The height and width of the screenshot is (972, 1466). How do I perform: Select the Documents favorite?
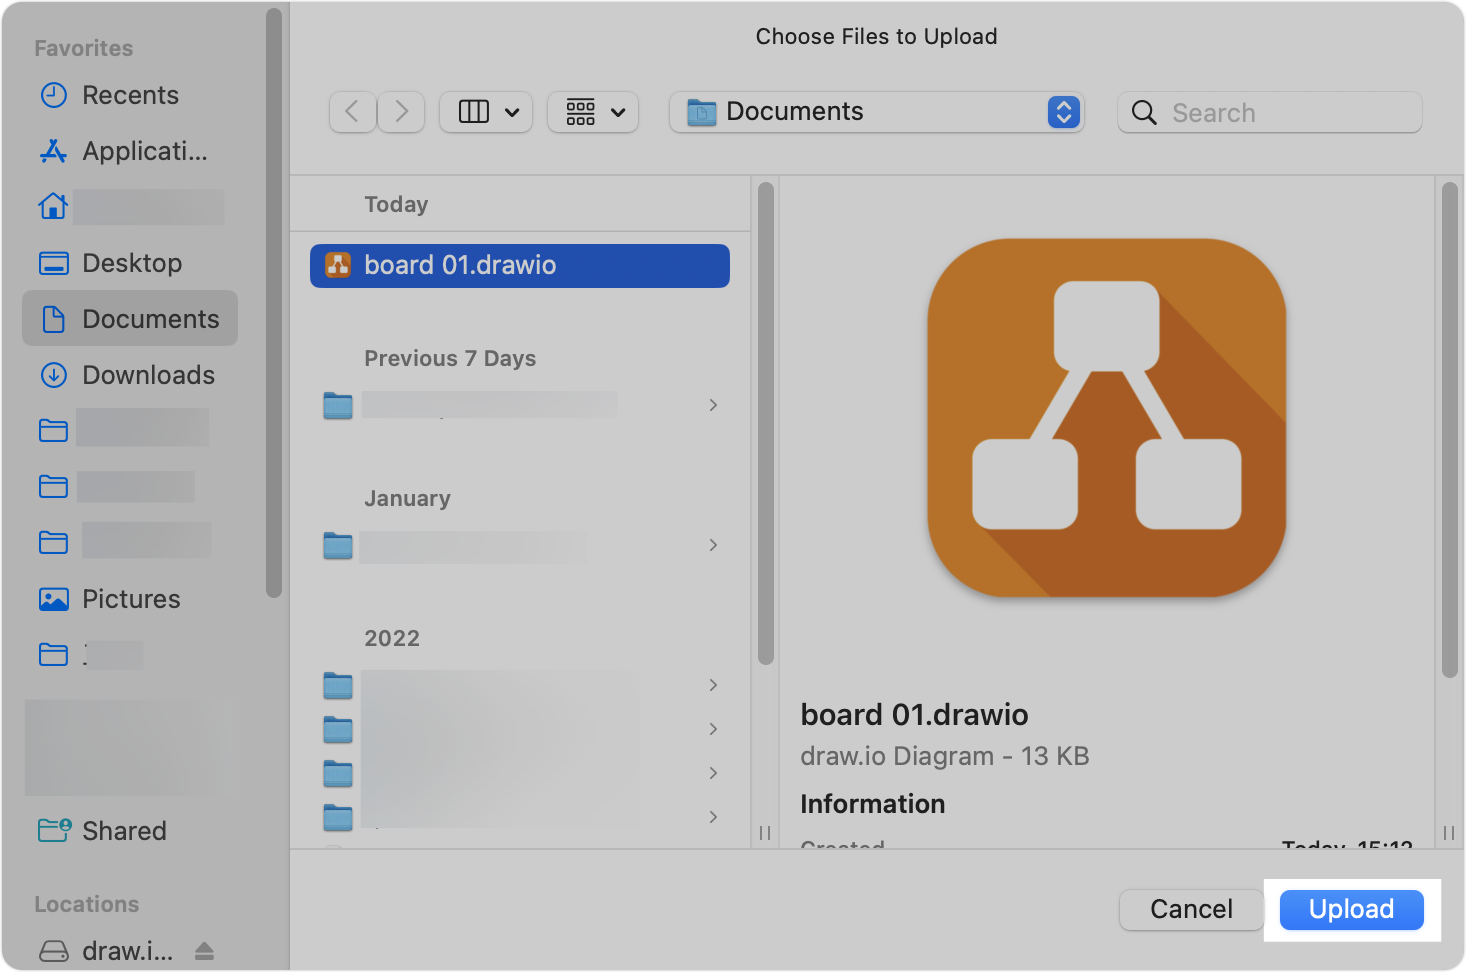coord(150,318)
